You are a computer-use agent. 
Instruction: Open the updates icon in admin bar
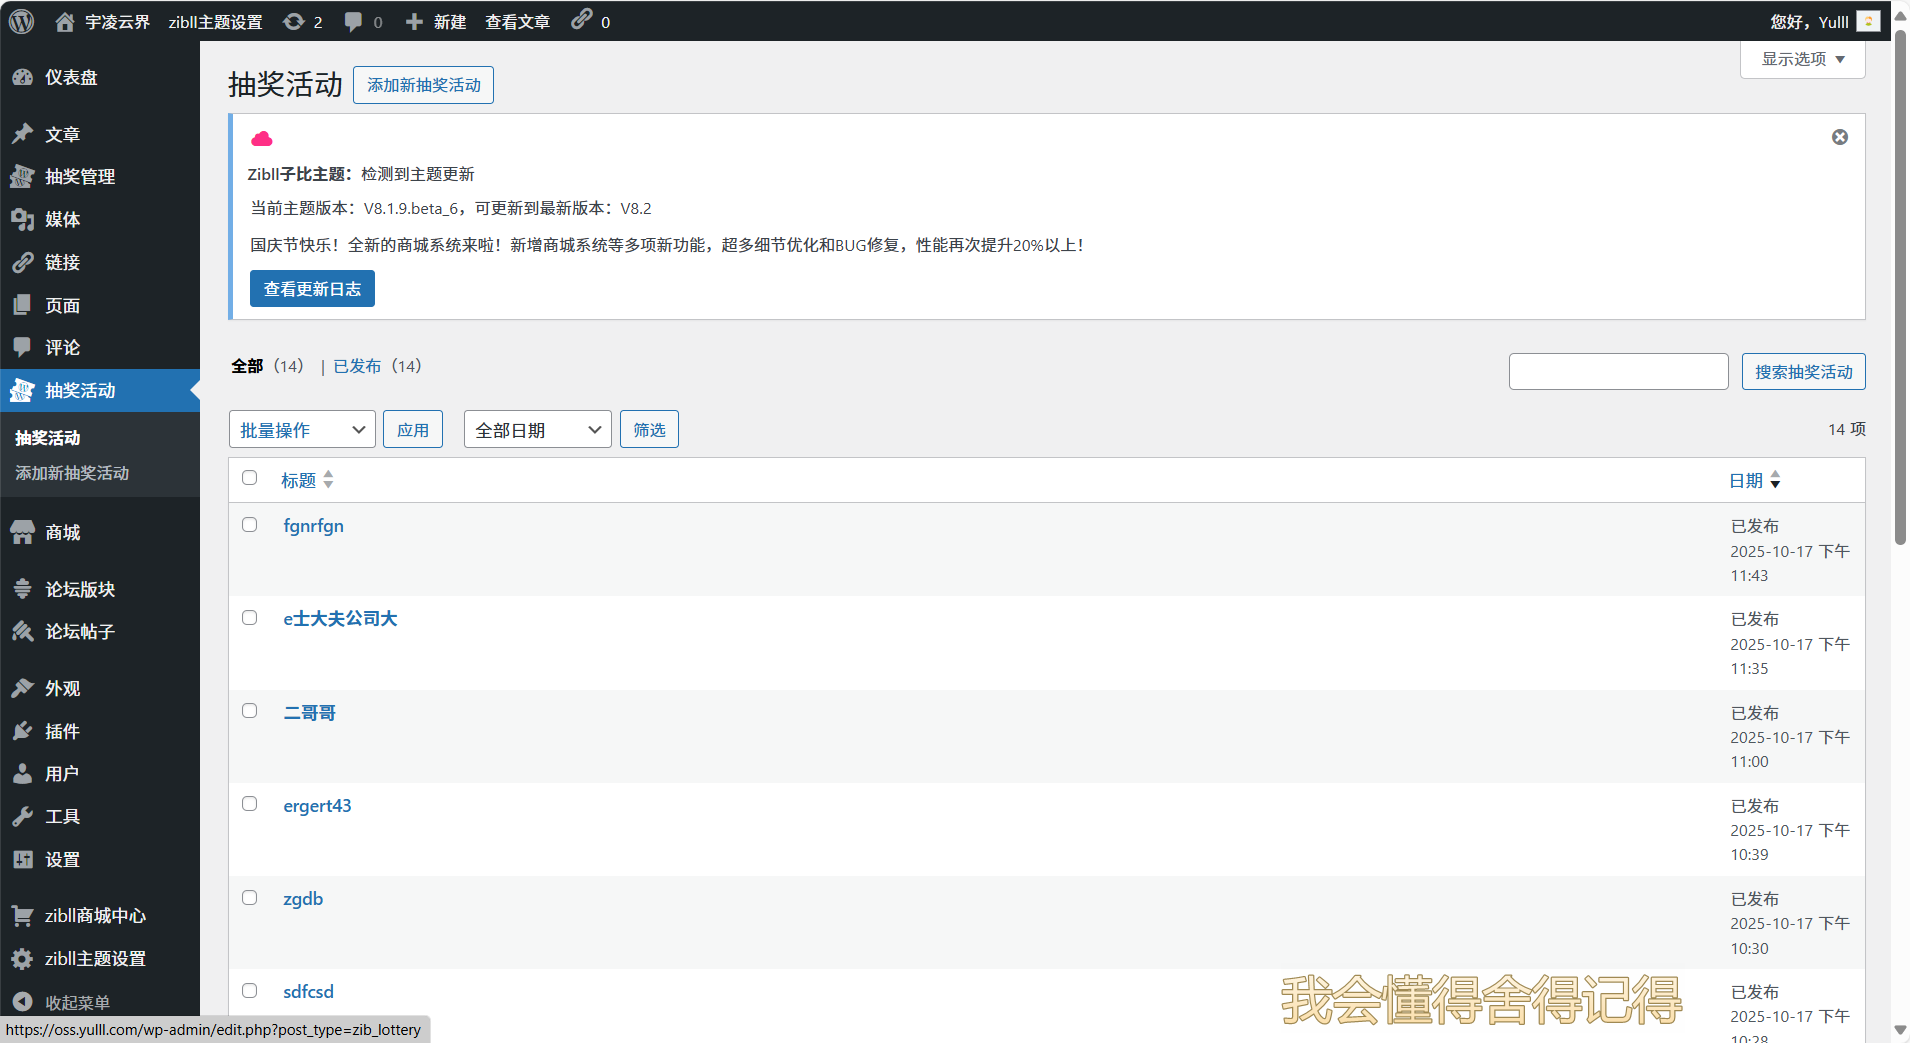click(x=294, y=21)
